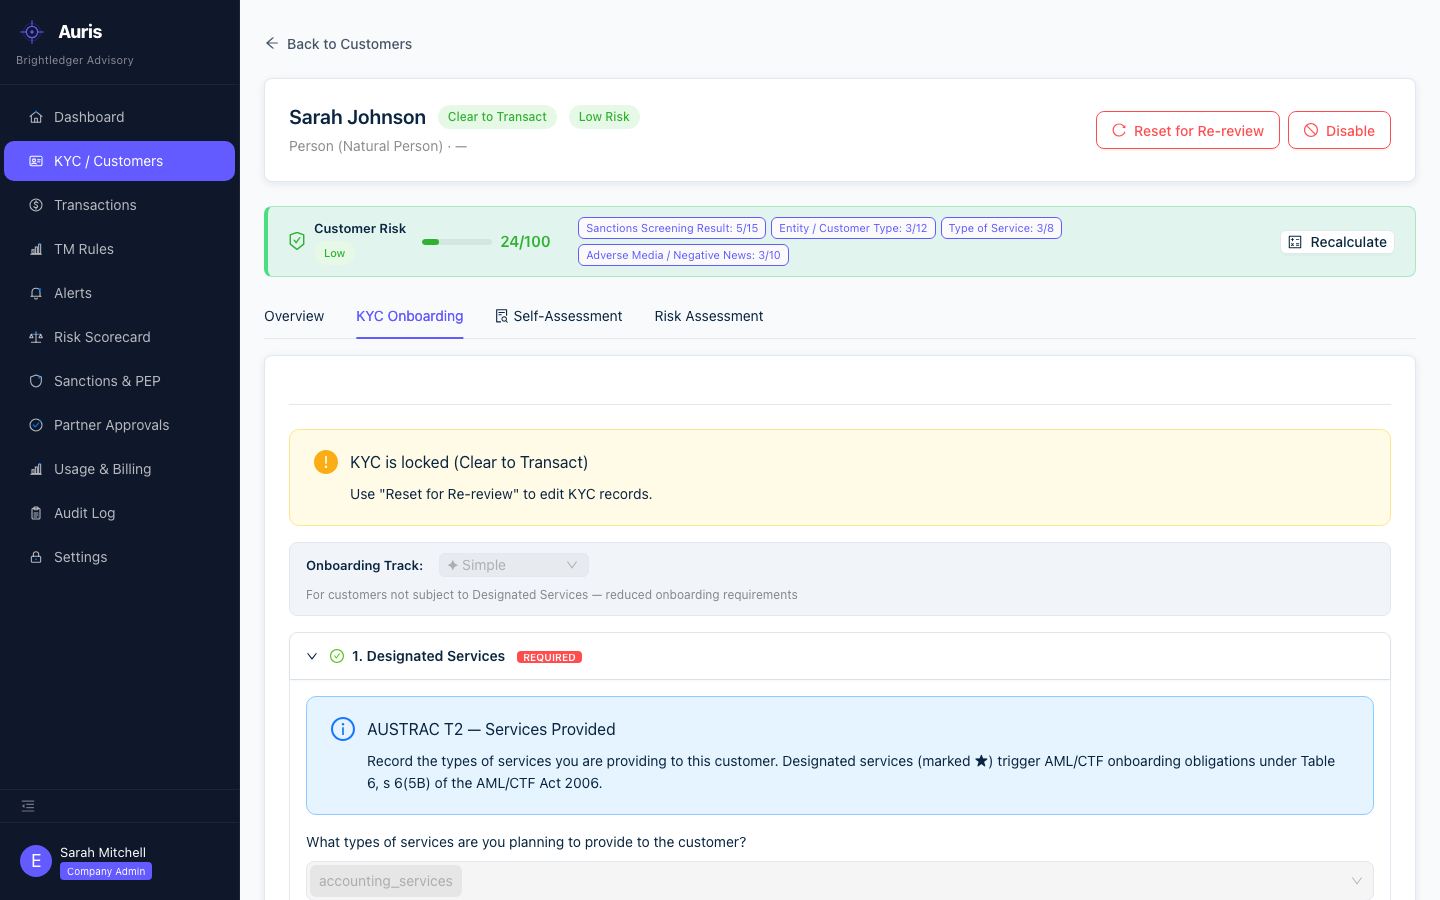The width and height of the screenshot is (1440, 900).
Task: Click the reload icon in Reset for Re-review
Action: pyautogui.click(x=1119, y=130)
